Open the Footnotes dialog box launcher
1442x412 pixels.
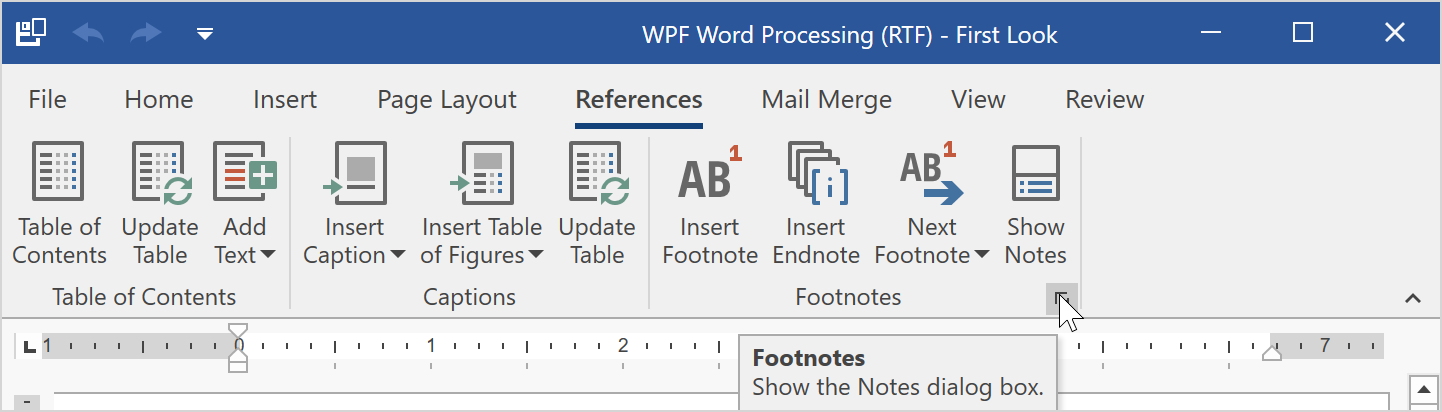pos(1061,297)
